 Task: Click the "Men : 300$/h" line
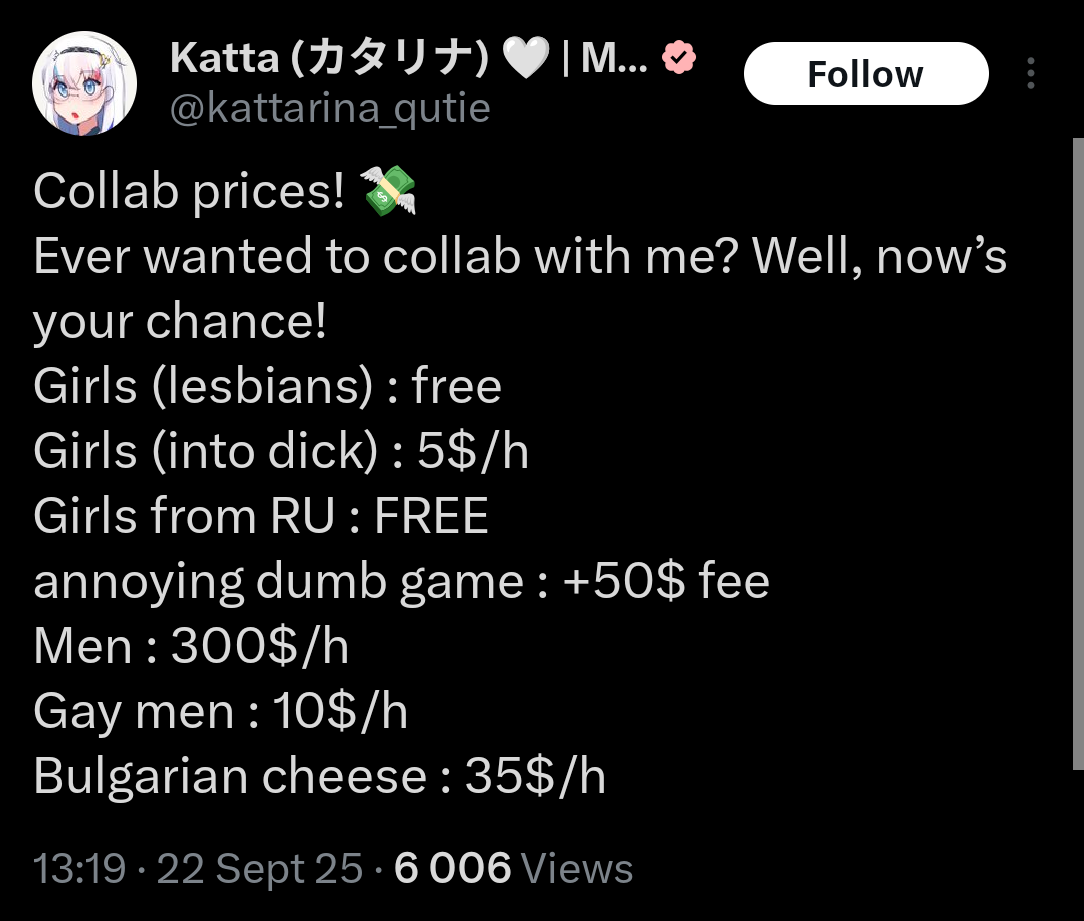(x=190, y=647)
